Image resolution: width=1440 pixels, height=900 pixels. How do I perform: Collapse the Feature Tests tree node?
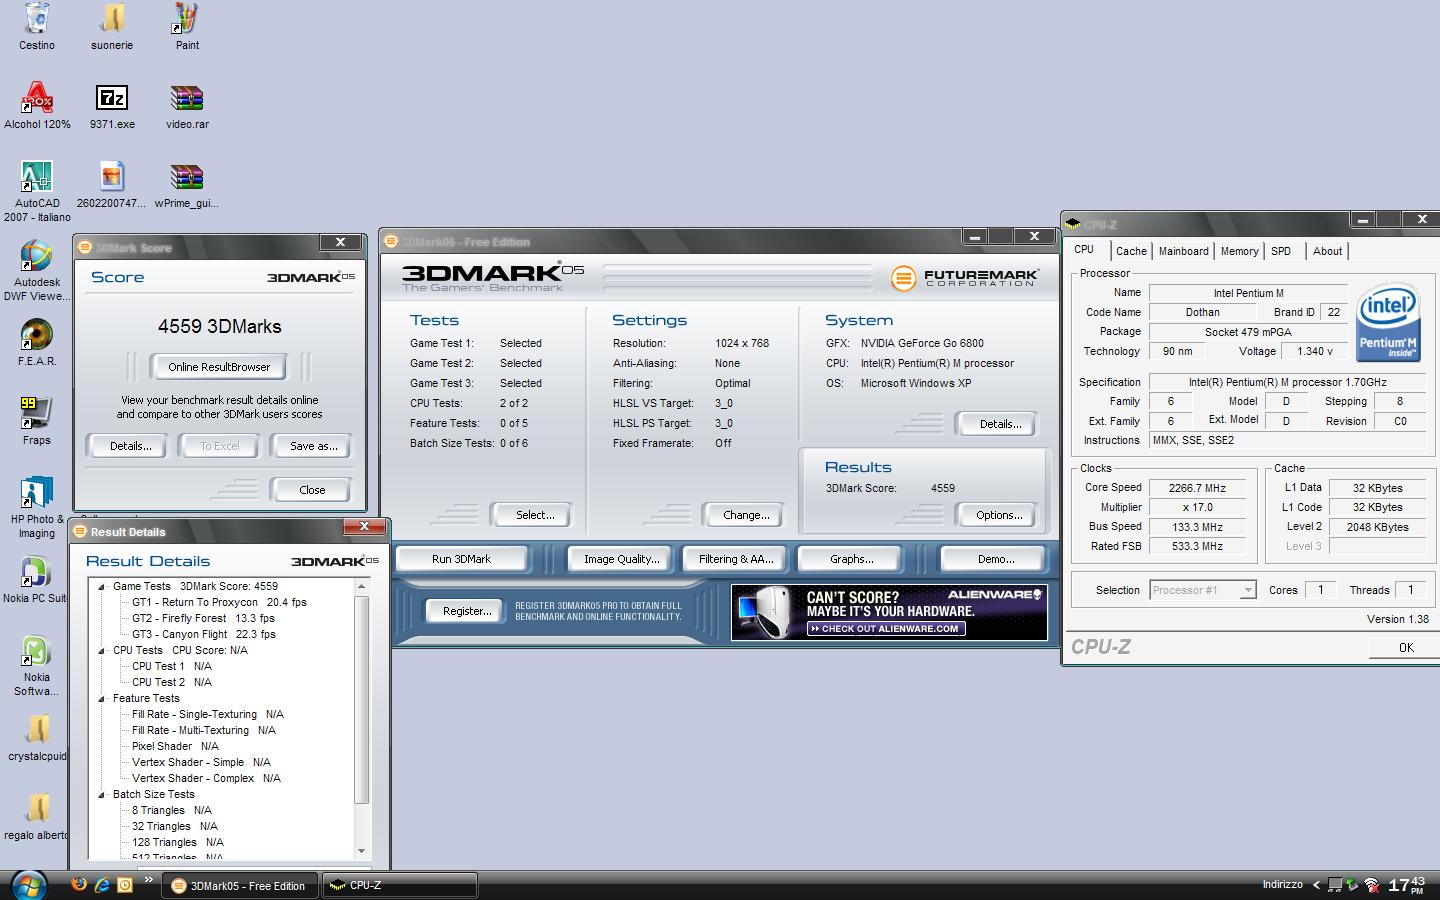101,699
